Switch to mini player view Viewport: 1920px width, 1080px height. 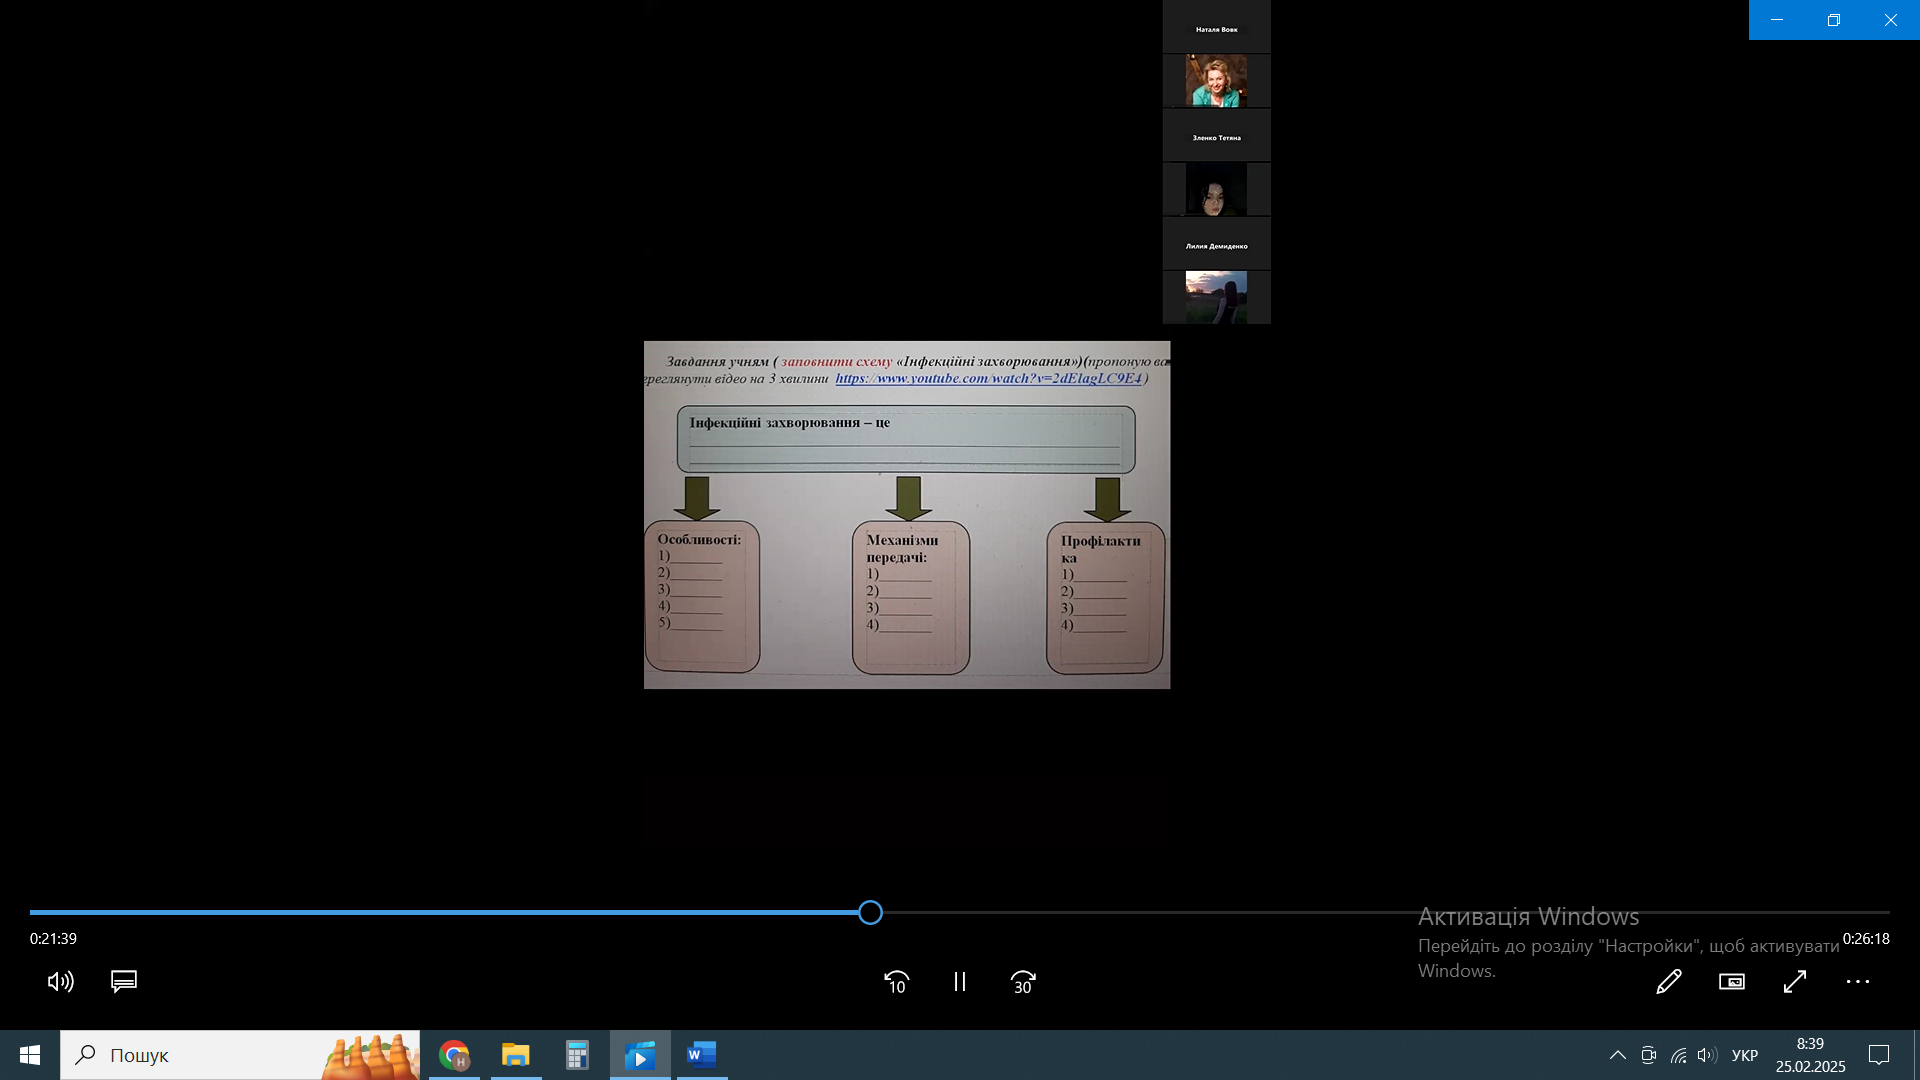click(x=1732, y=982)
